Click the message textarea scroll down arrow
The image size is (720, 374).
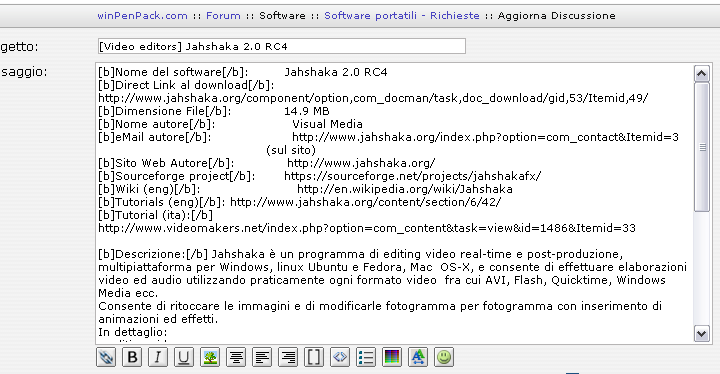701,334
